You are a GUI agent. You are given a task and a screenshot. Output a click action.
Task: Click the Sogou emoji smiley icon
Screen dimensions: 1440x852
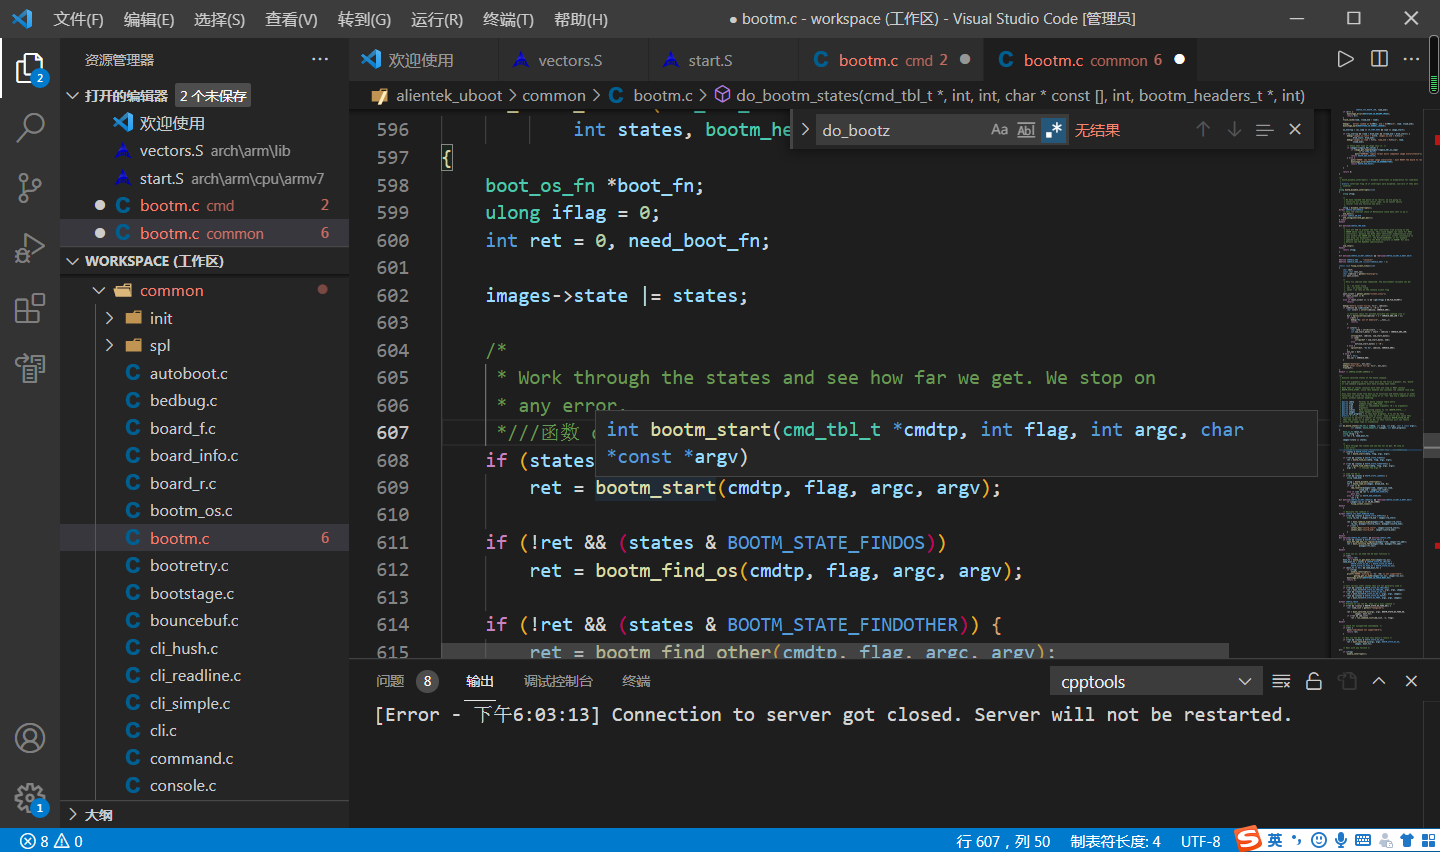(1319, 840)
